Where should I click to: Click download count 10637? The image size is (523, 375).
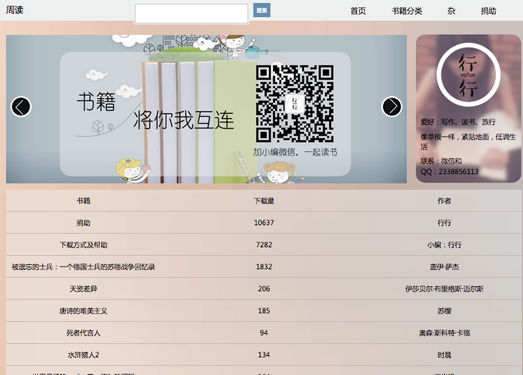coord(264,223)
